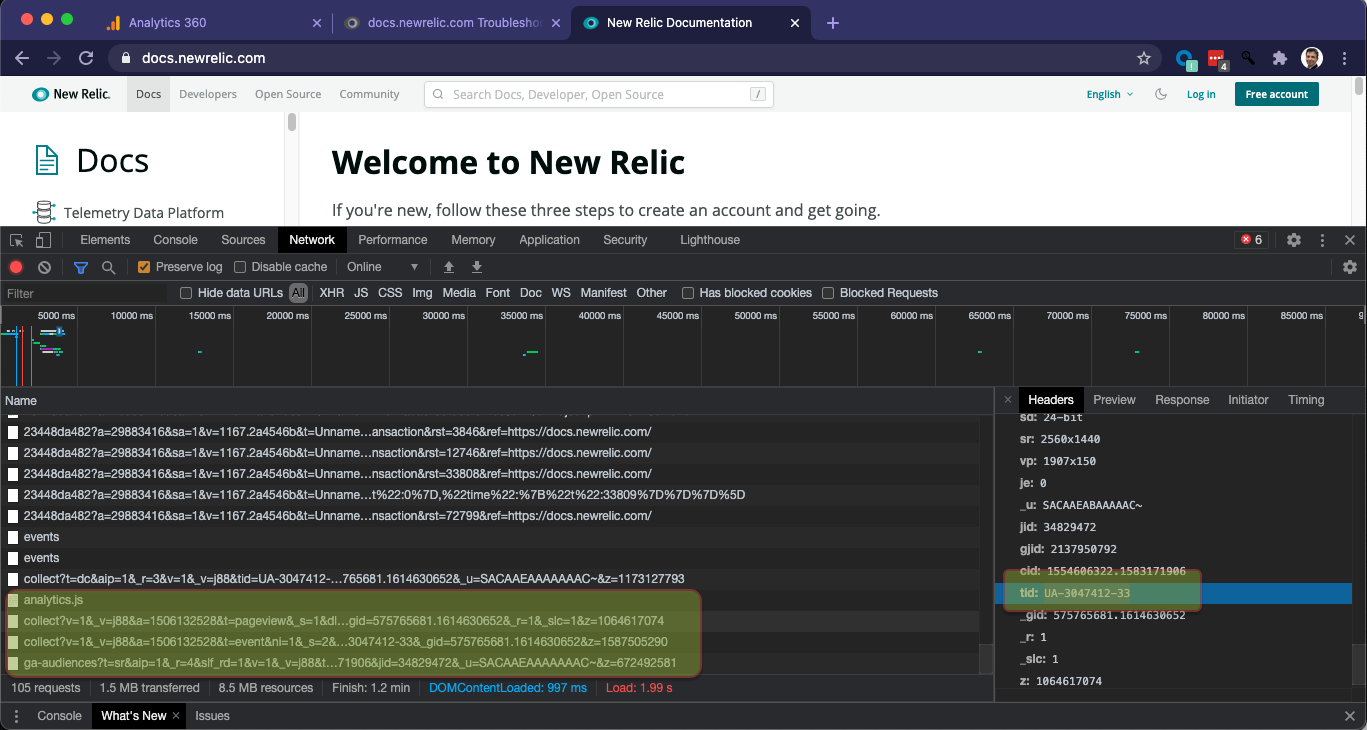Open the English language dropdown

click(1108, 94)
